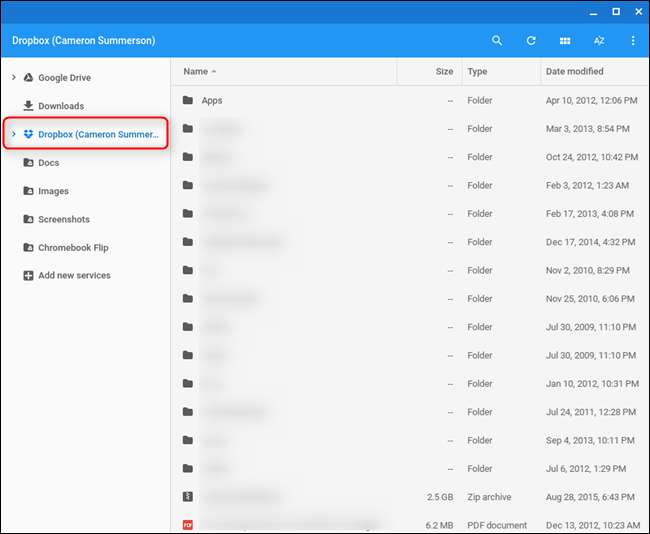Click the Apps folder icon
This screenshot has height=534, width=650.
[x=187, y=101]
